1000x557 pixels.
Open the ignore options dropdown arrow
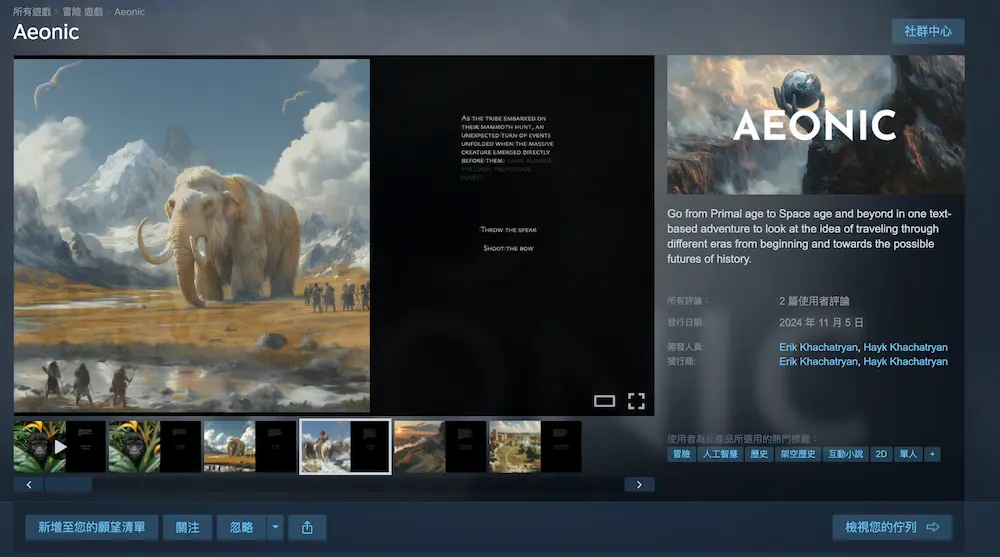(275, 527)
